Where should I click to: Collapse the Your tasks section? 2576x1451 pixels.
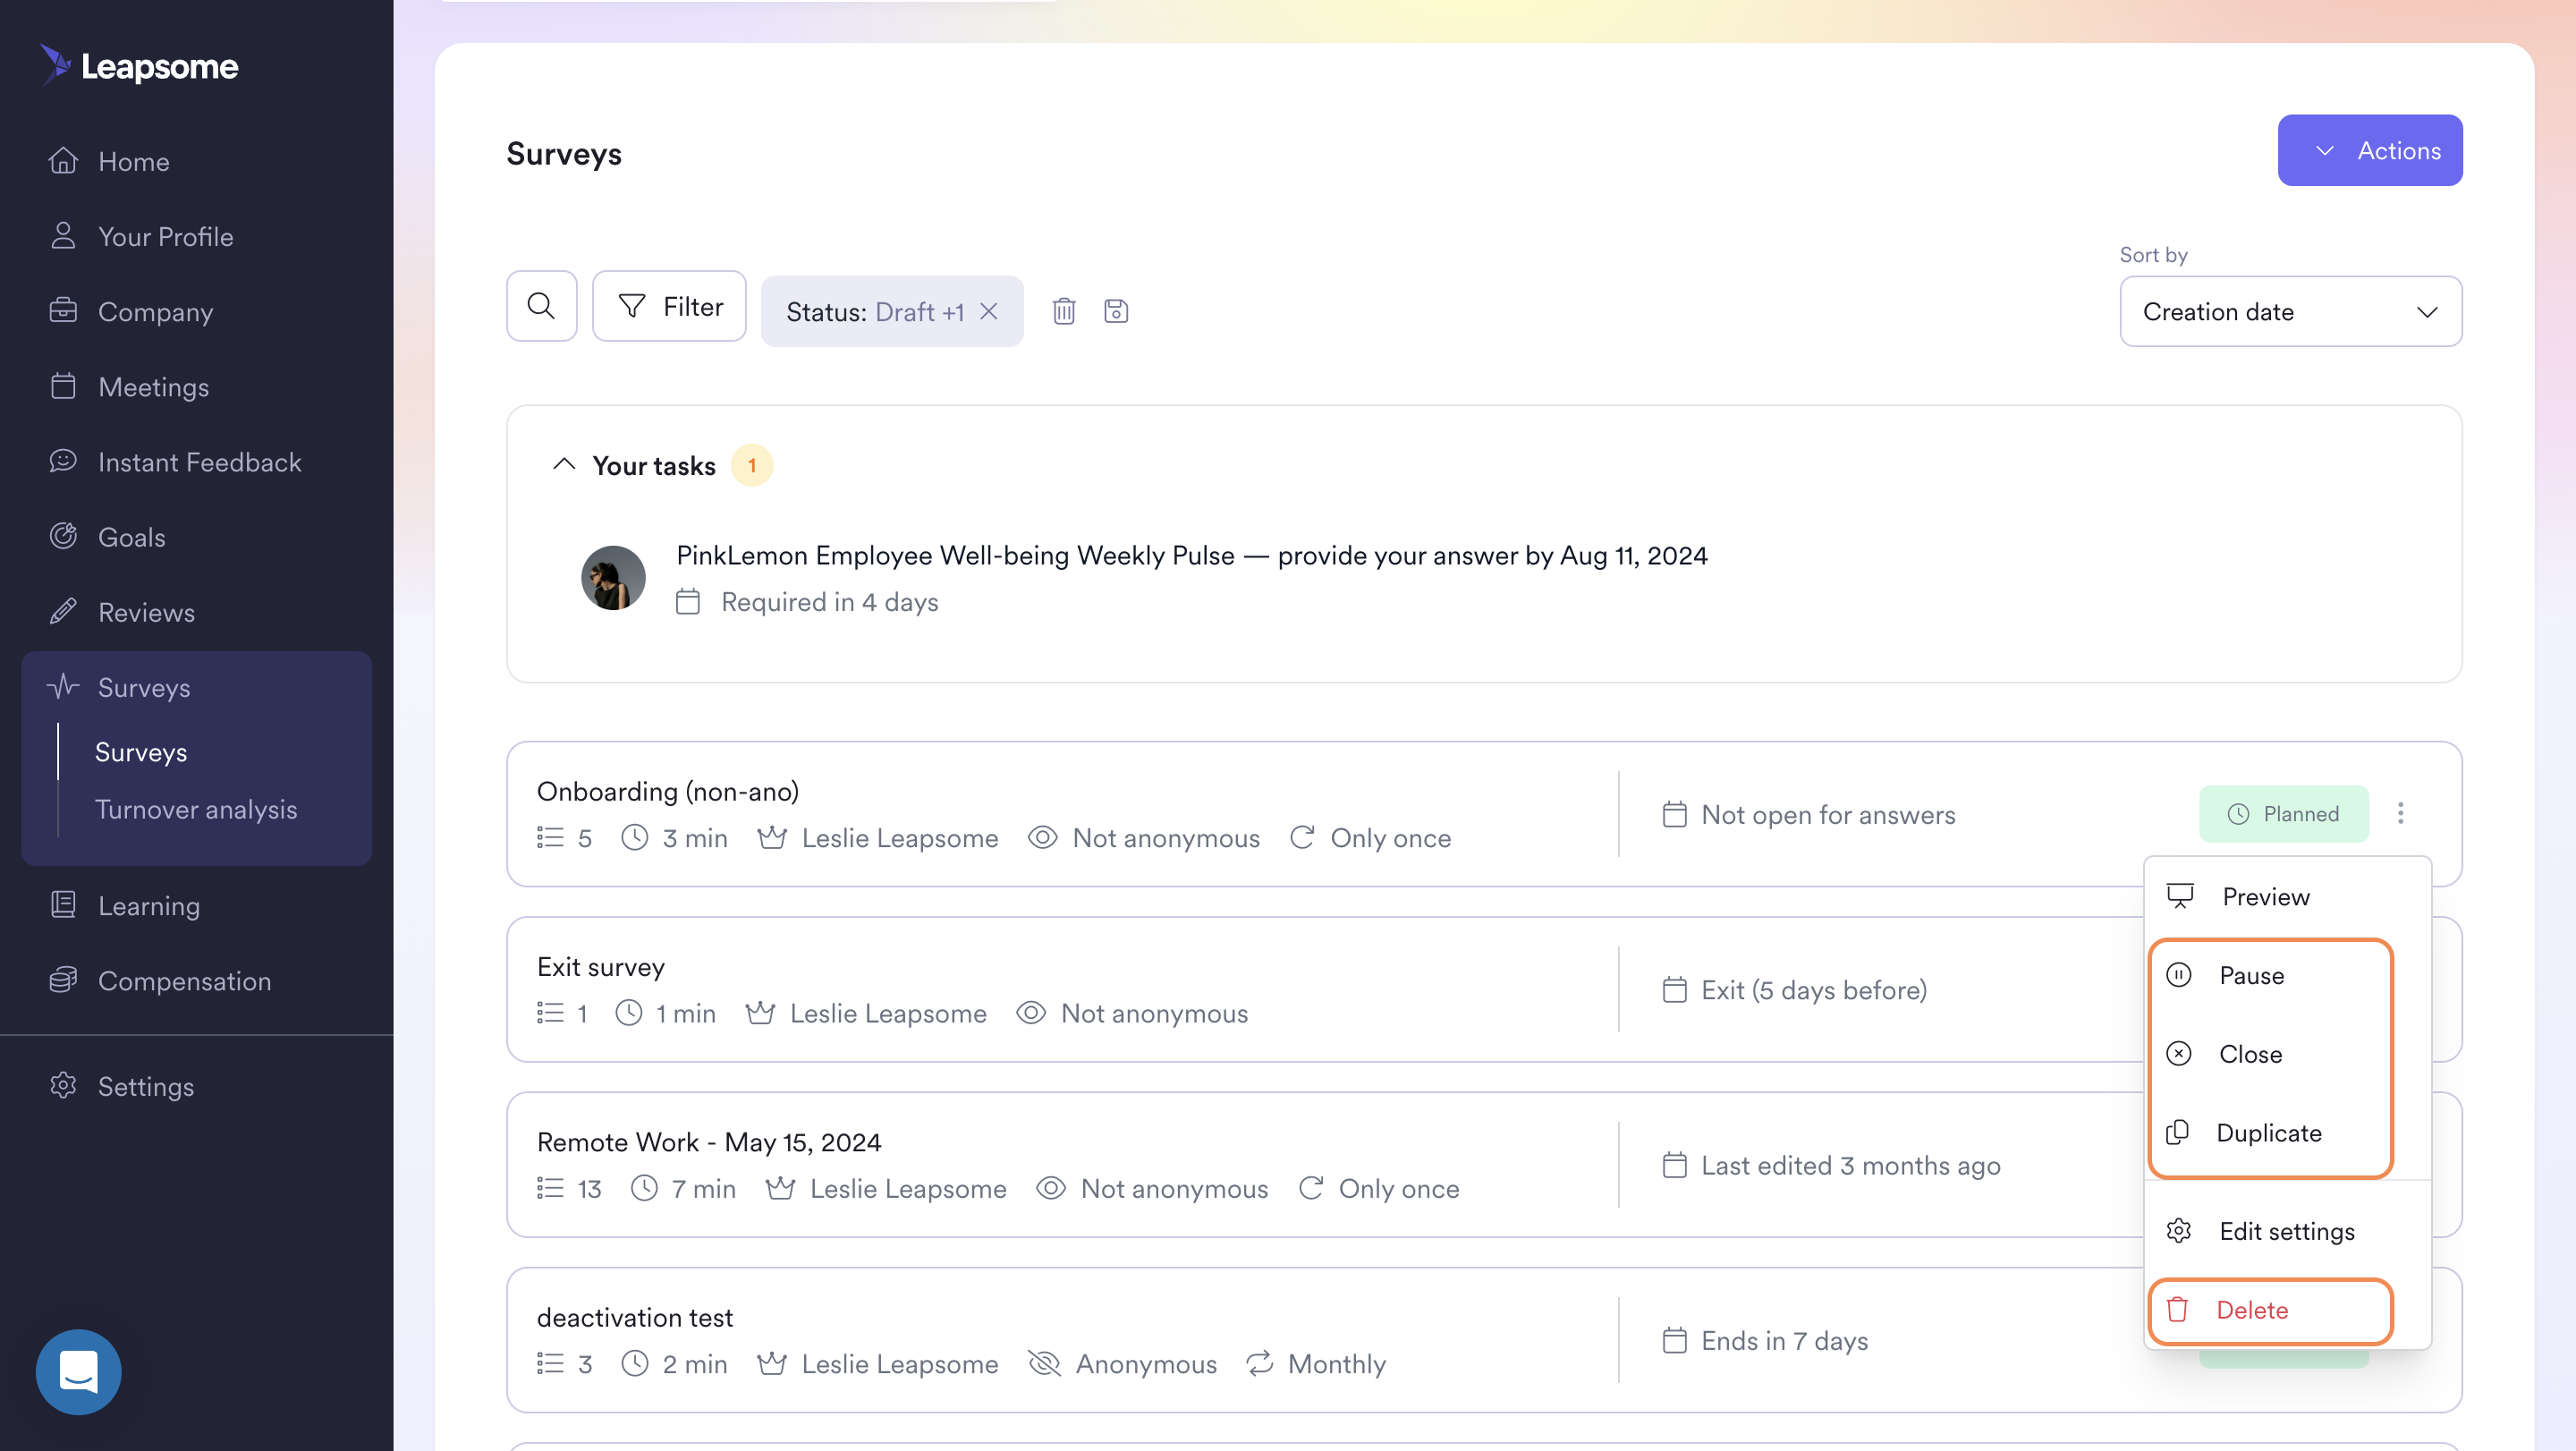tap(564, 464)
